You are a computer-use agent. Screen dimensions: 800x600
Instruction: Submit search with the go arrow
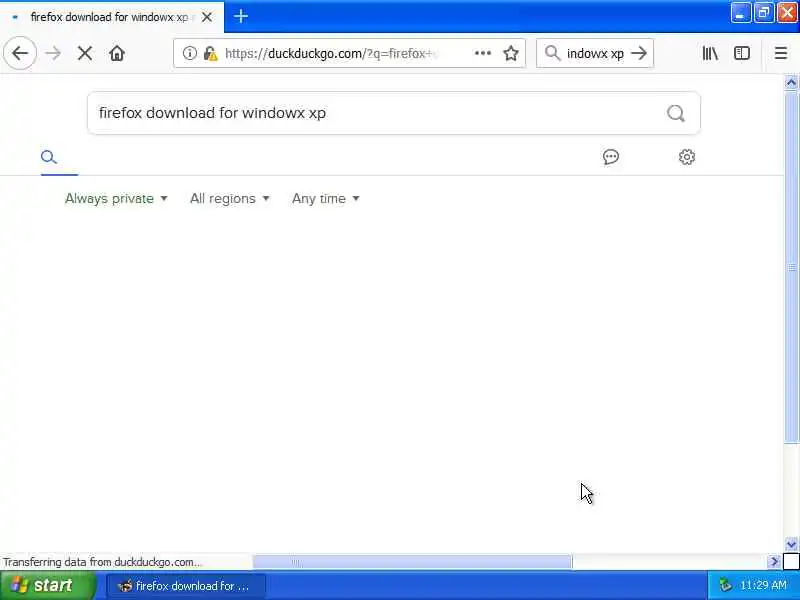pos(639,53)
